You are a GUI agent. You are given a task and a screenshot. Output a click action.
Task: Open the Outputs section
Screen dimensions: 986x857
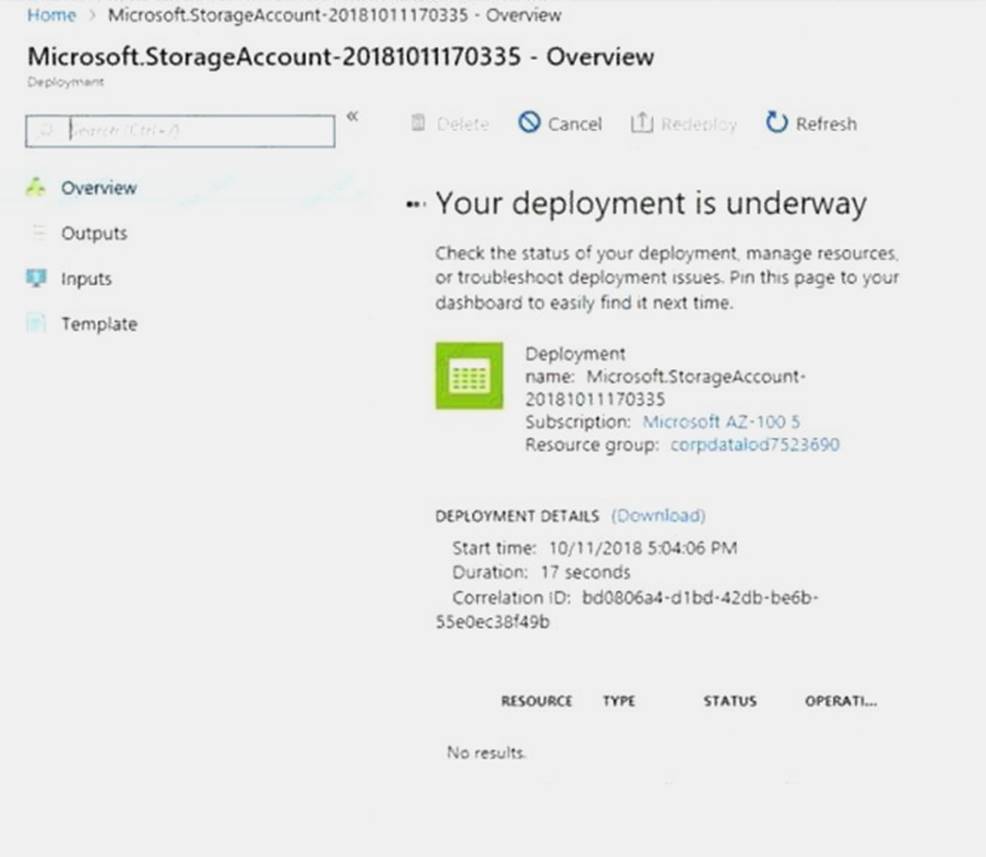94,233
